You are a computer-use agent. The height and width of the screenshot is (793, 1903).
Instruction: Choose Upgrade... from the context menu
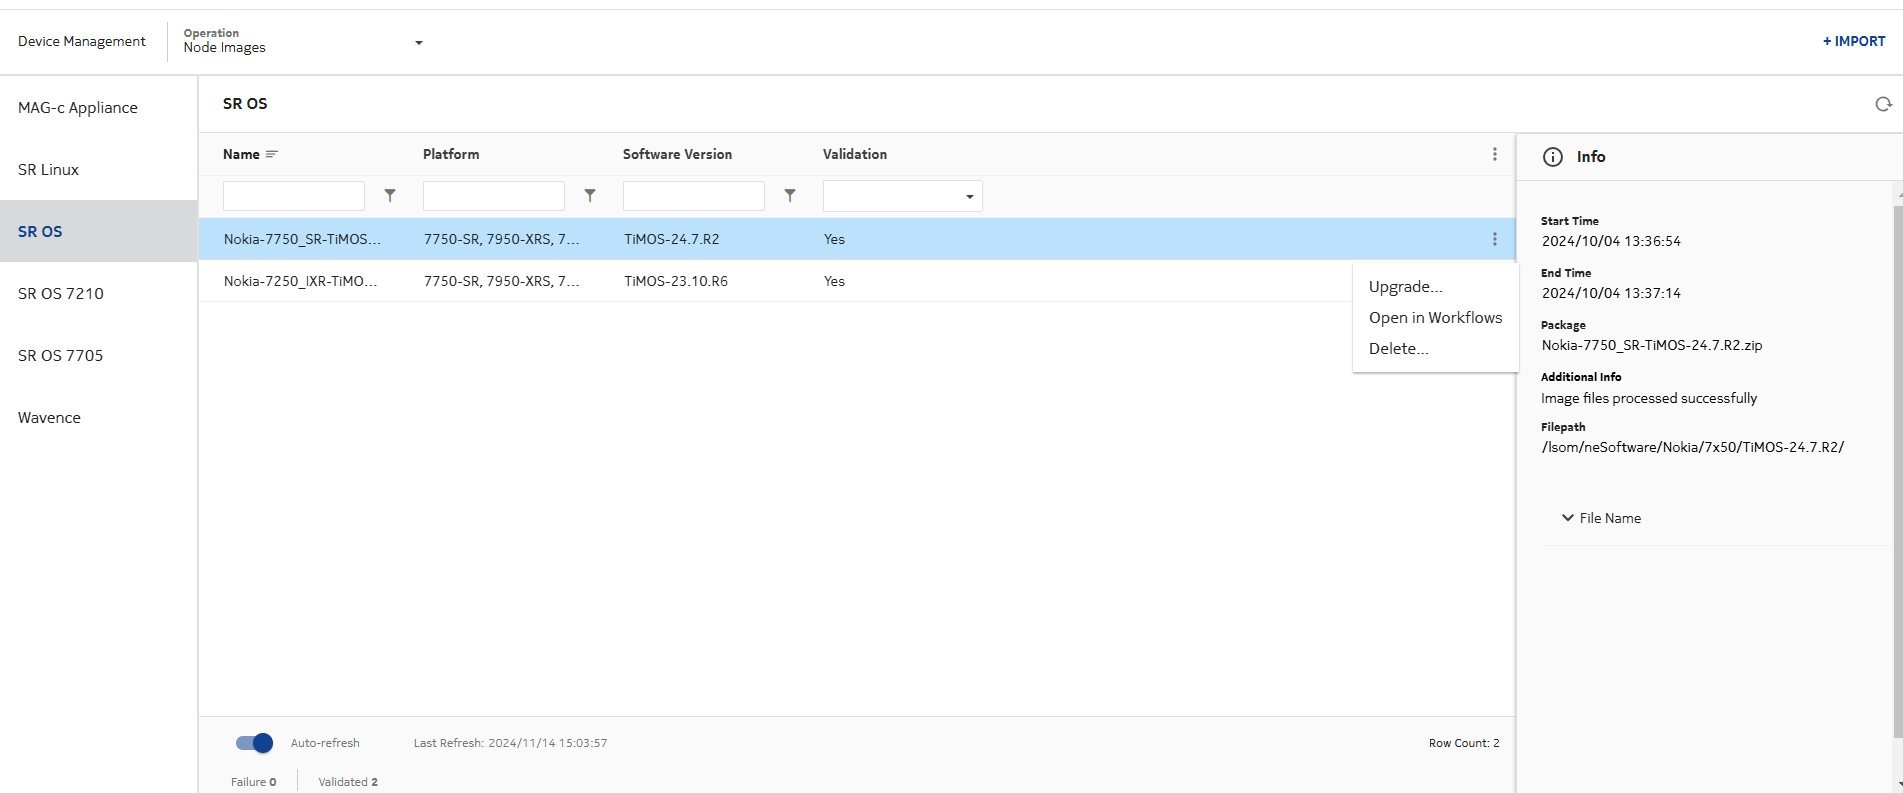(1405, 287)
